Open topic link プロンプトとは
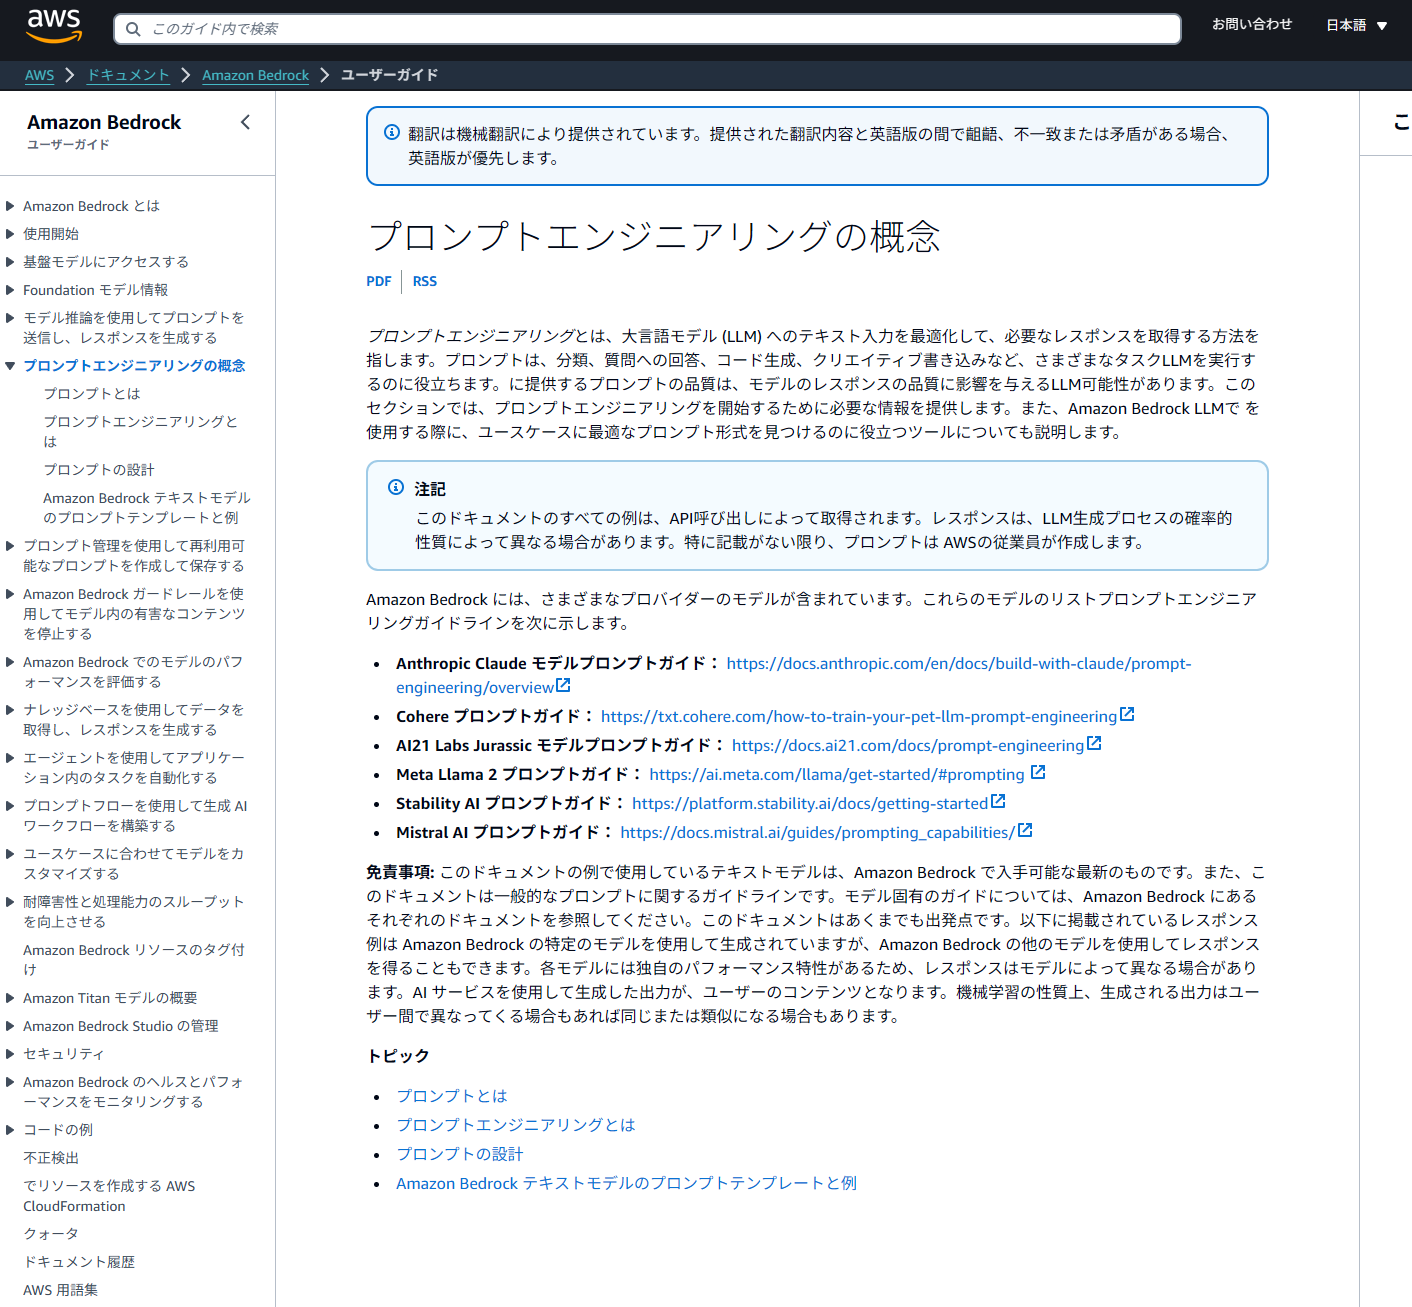Screen dimensions: 1412x1307 click(x=452, y=1096)
